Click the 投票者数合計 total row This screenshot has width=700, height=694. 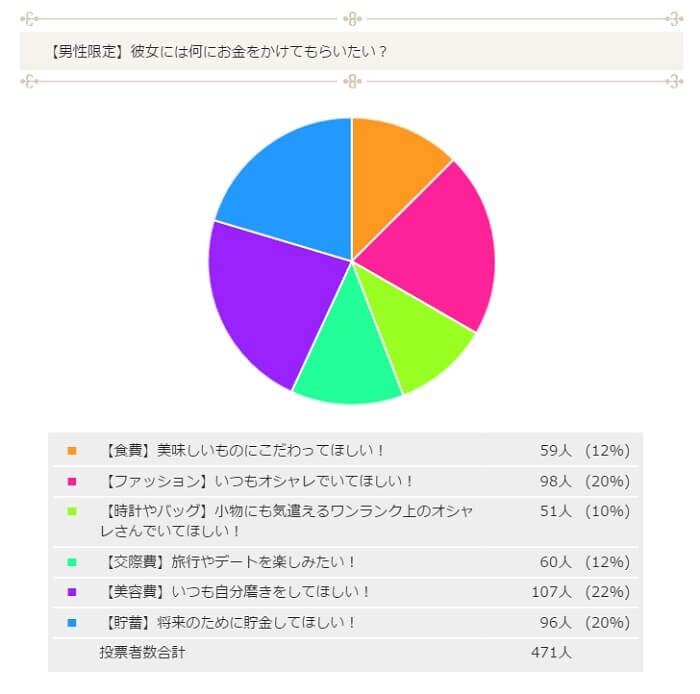[142, 653]
